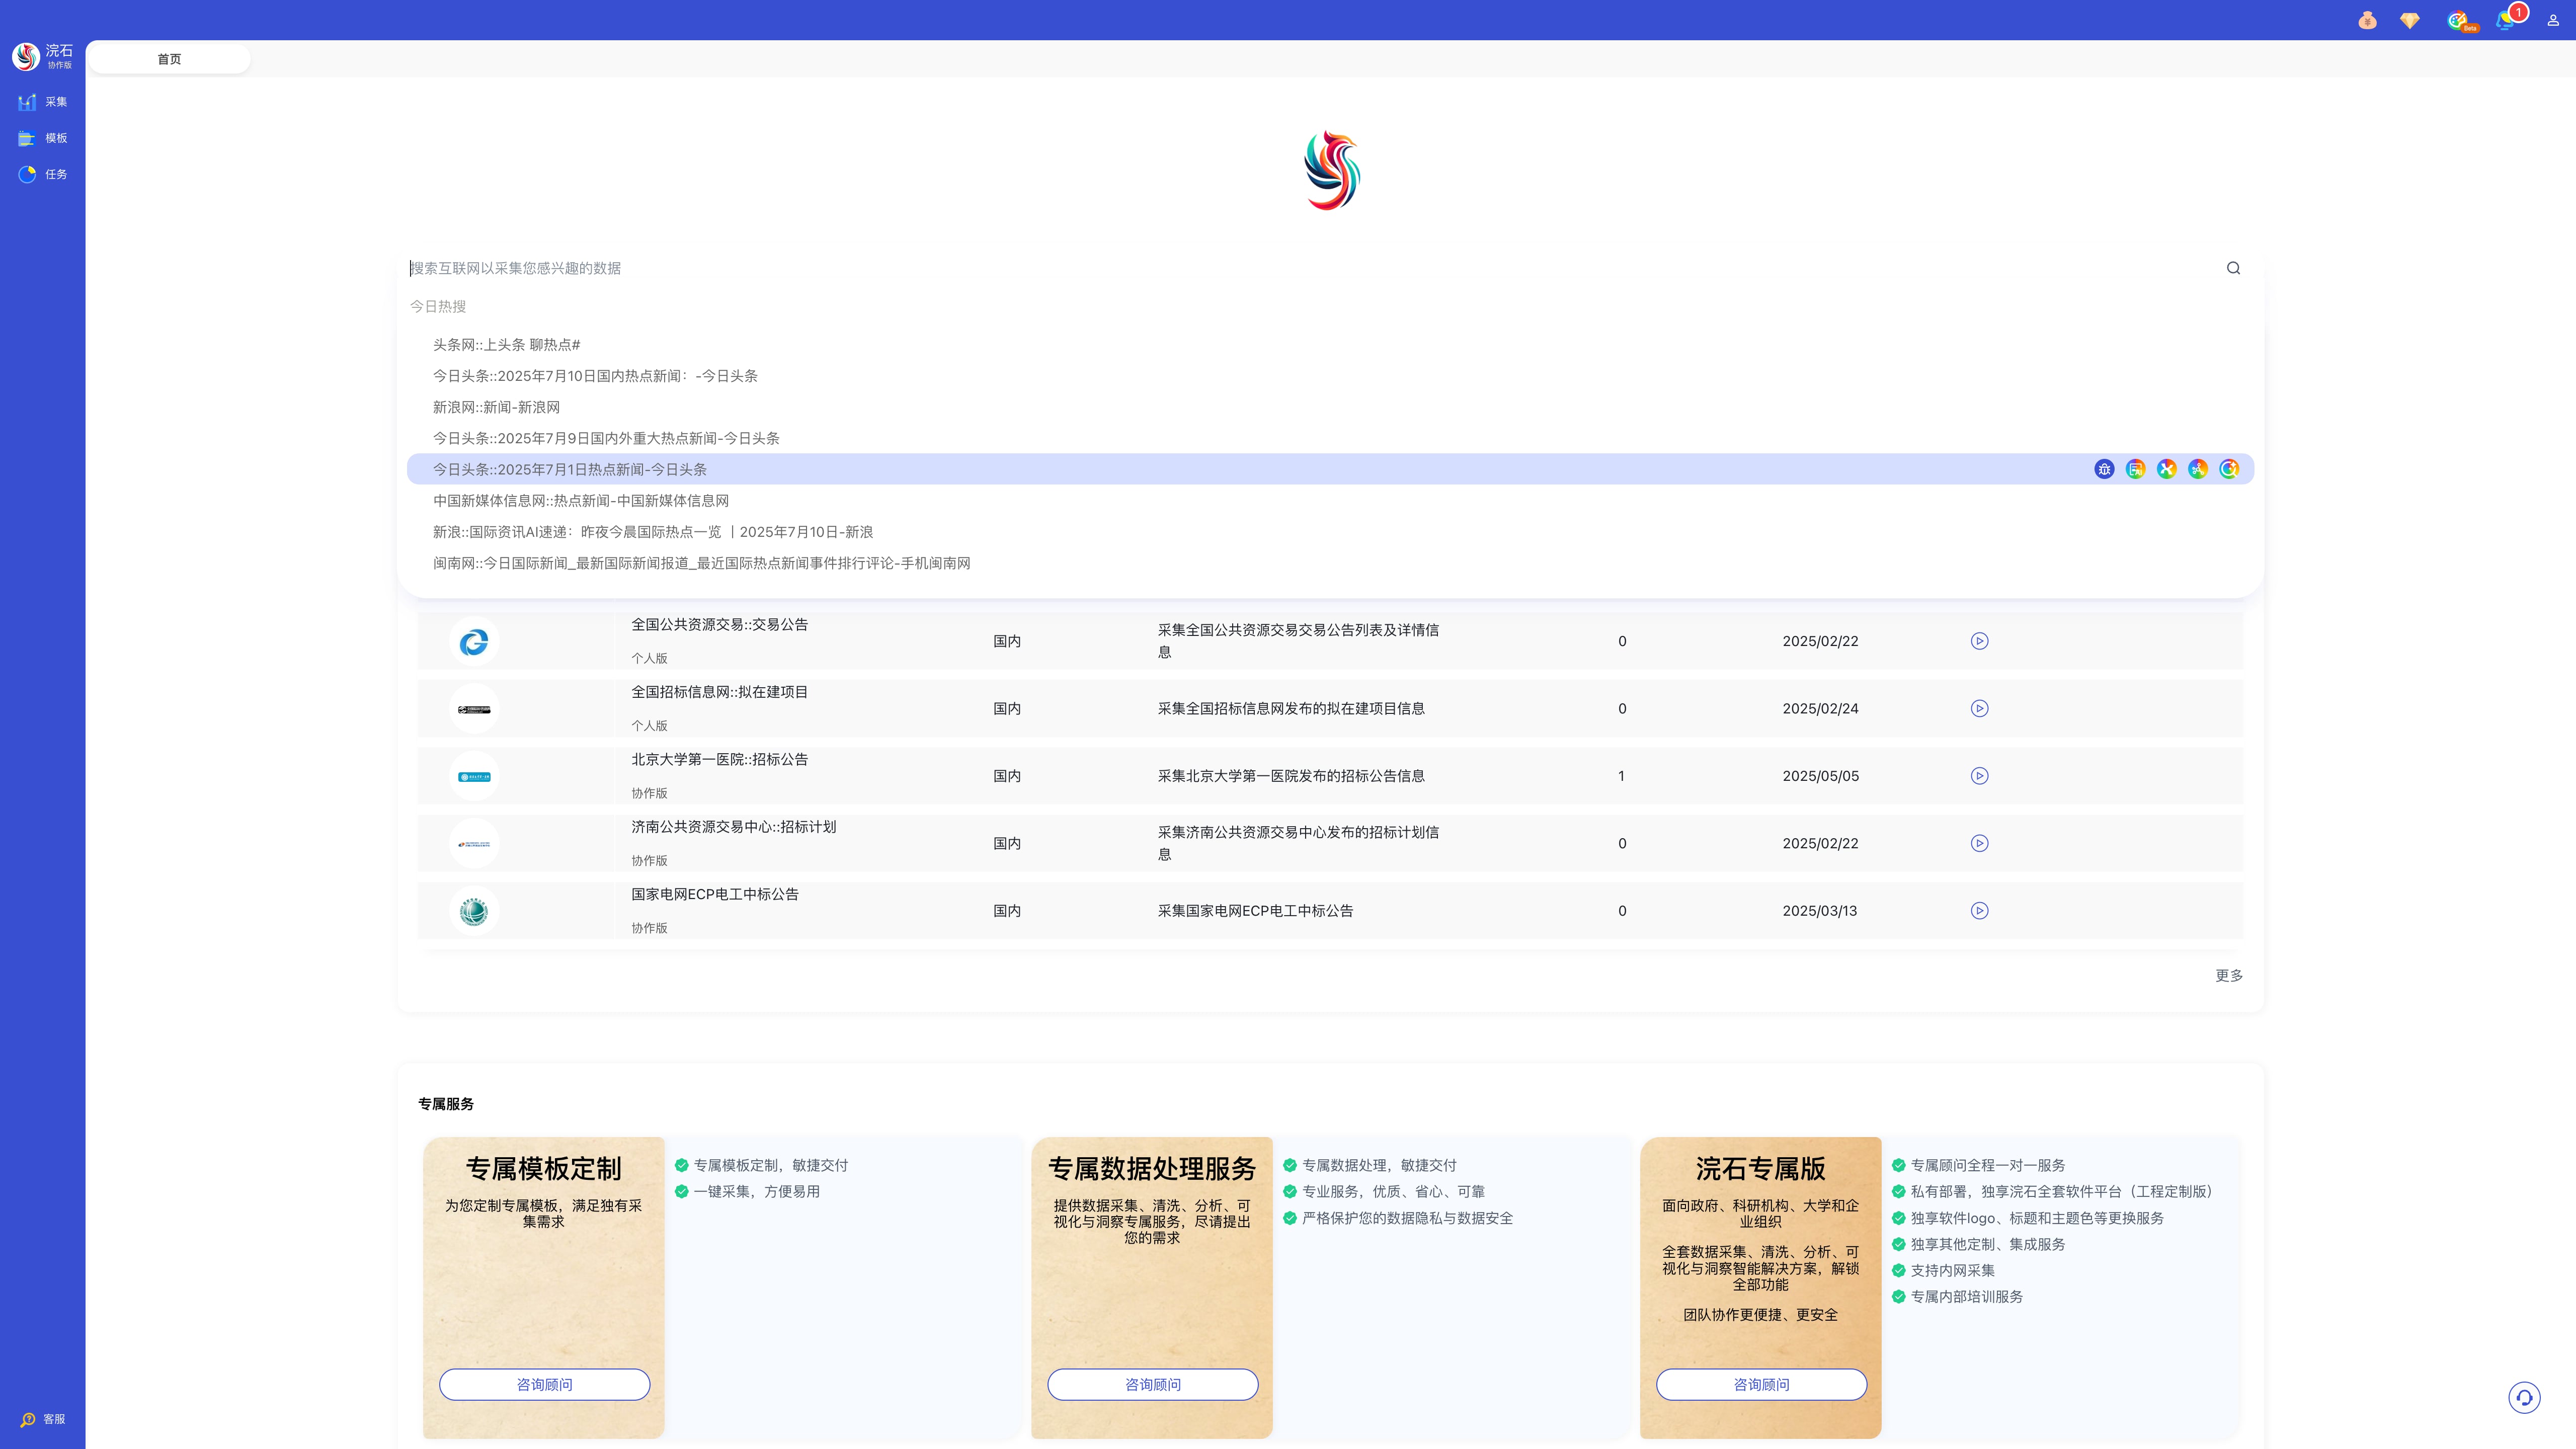Click the gold diamond VIP icon

click(x=2410, y=21)
